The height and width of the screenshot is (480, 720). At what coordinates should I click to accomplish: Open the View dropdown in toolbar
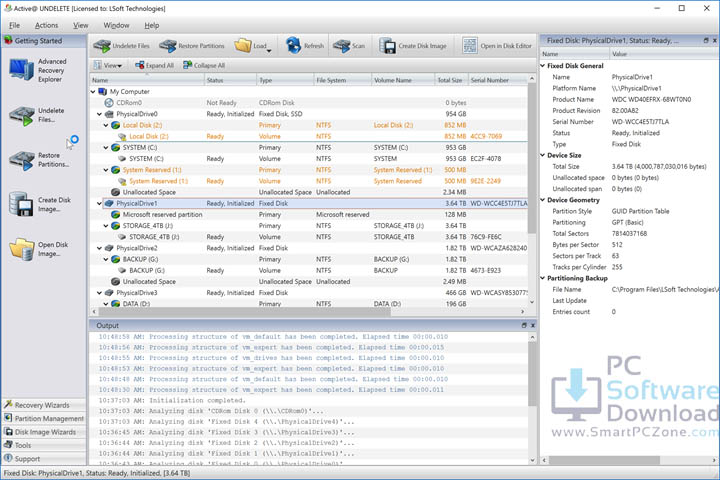click(108, 65)
